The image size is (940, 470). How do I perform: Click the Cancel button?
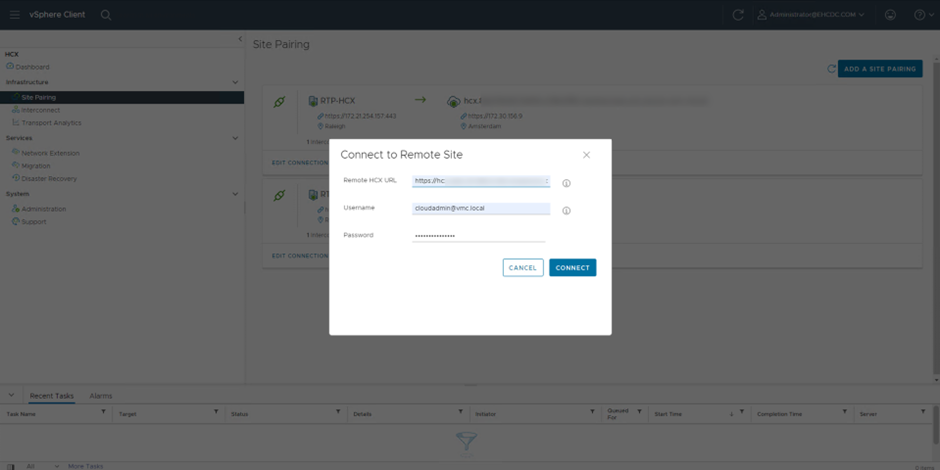[522, 268]
